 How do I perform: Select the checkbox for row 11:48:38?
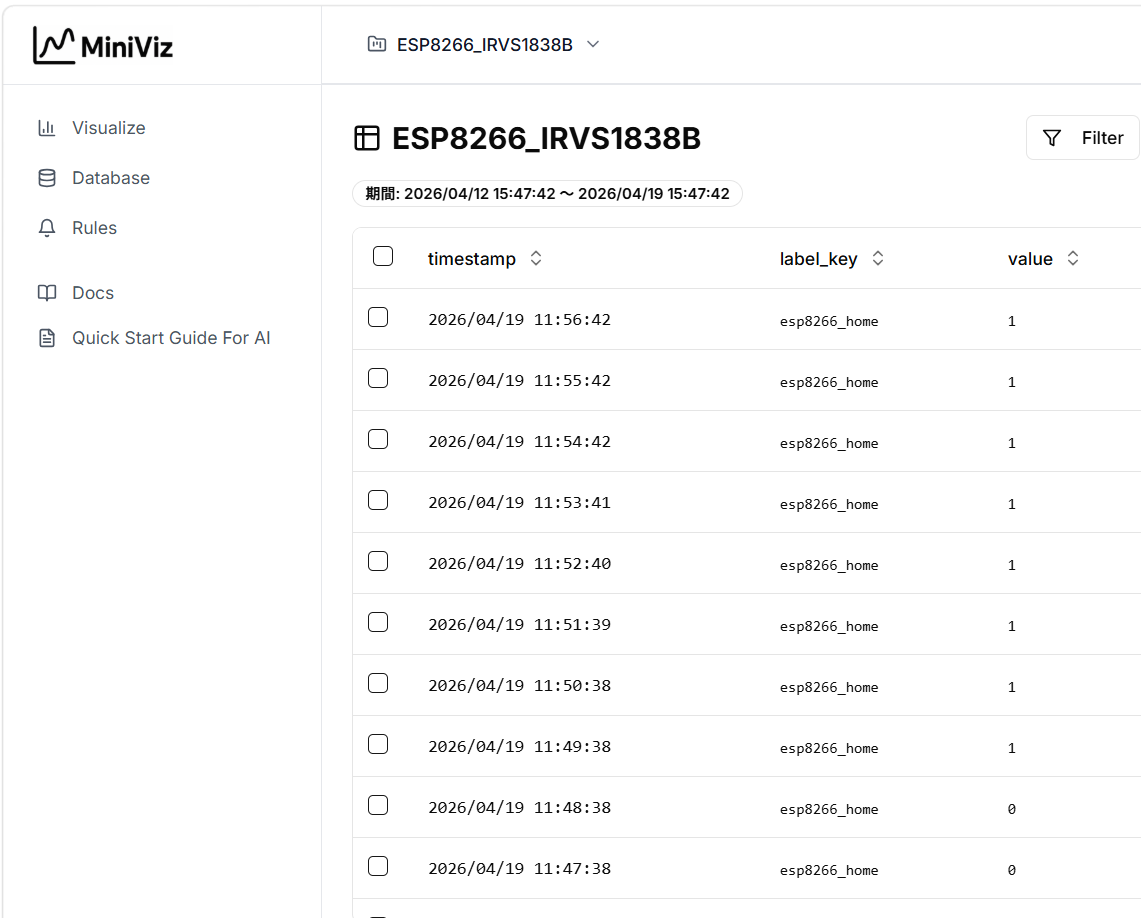pos(378,805)
